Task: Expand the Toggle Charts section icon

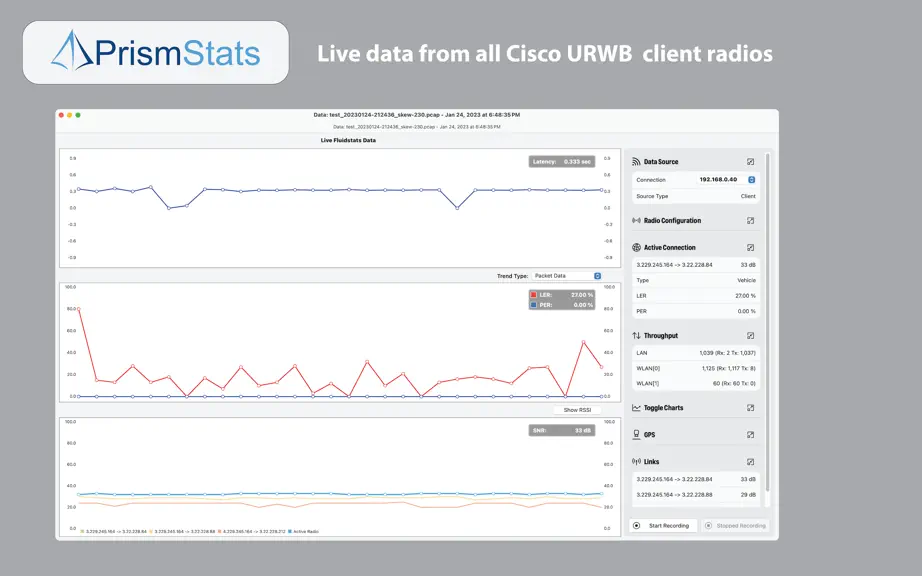Action: (x=750, y=408)
